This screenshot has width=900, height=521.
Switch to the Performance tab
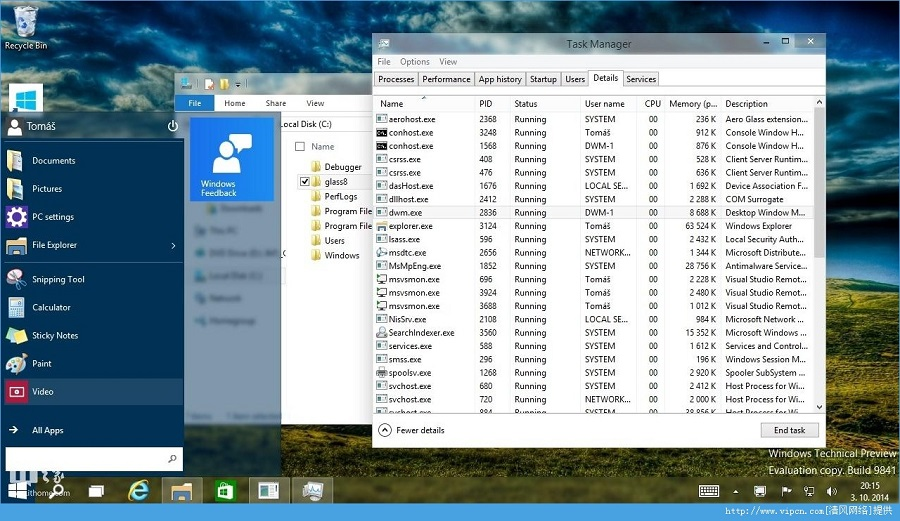pyautogui.click(x=446, y=79)
